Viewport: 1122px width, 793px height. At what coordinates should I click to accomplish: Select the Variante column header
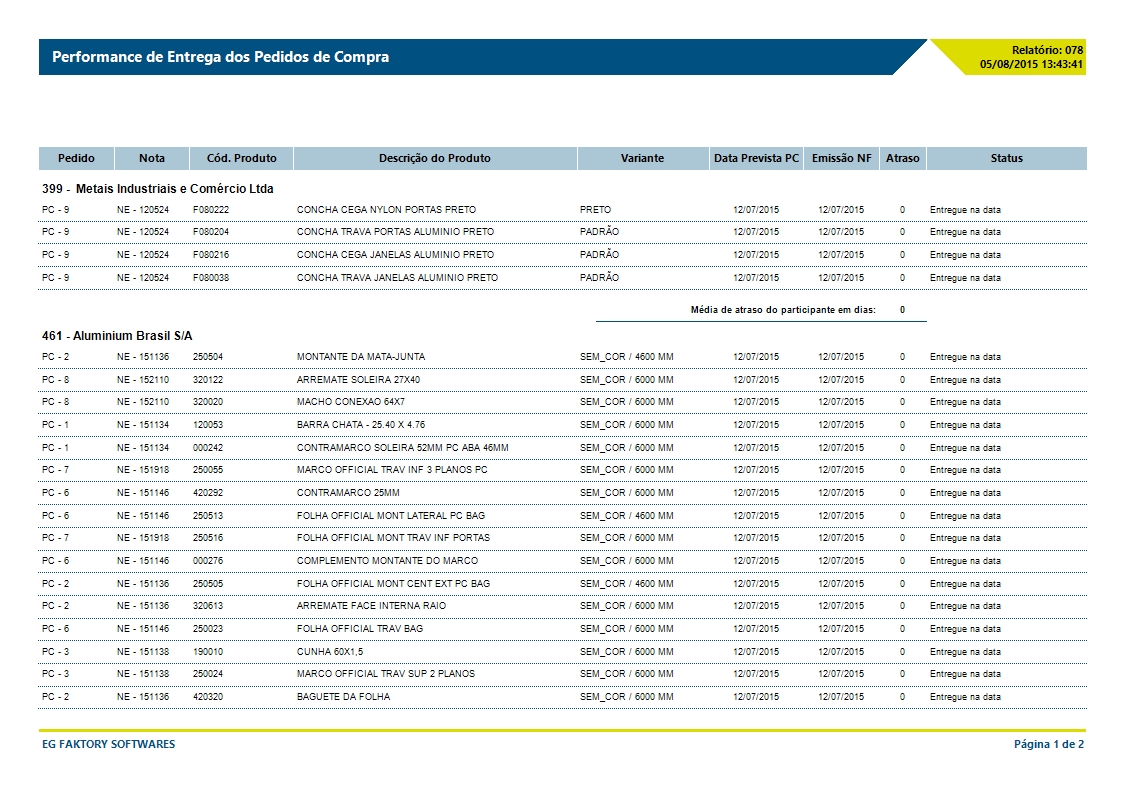click(641, 158)
